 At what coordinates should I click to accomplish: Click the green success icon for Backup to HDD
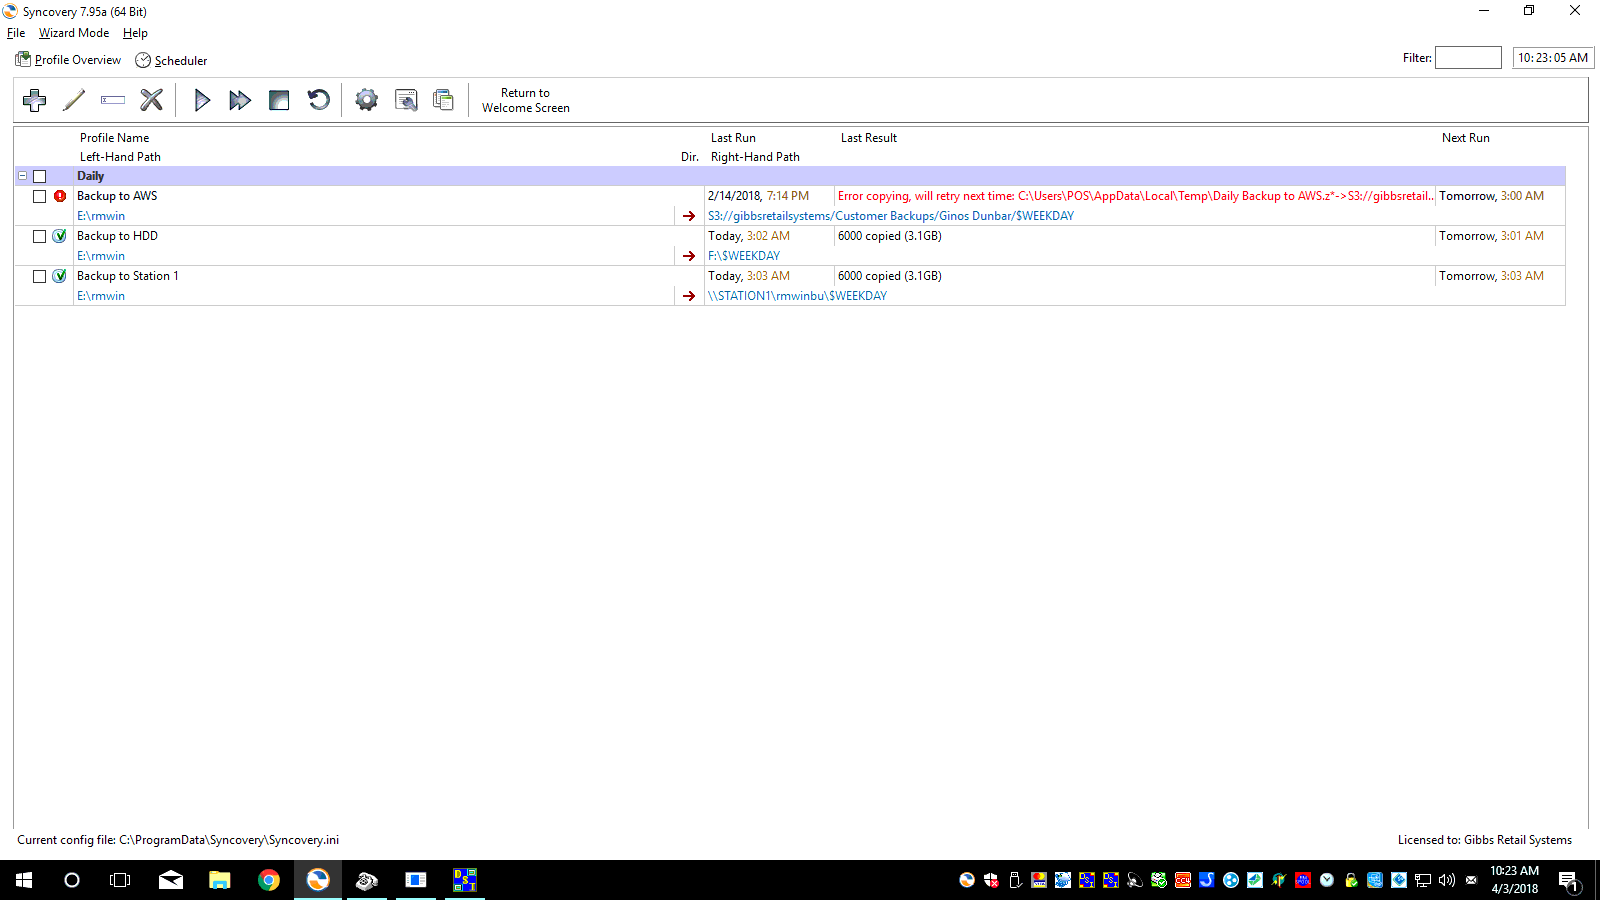60,236
